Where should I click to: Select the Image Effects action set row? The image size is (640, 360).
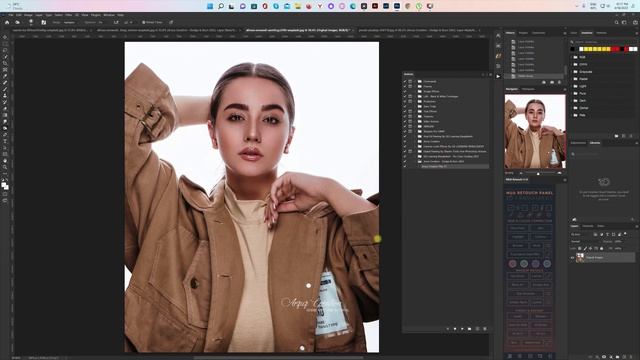447,91
